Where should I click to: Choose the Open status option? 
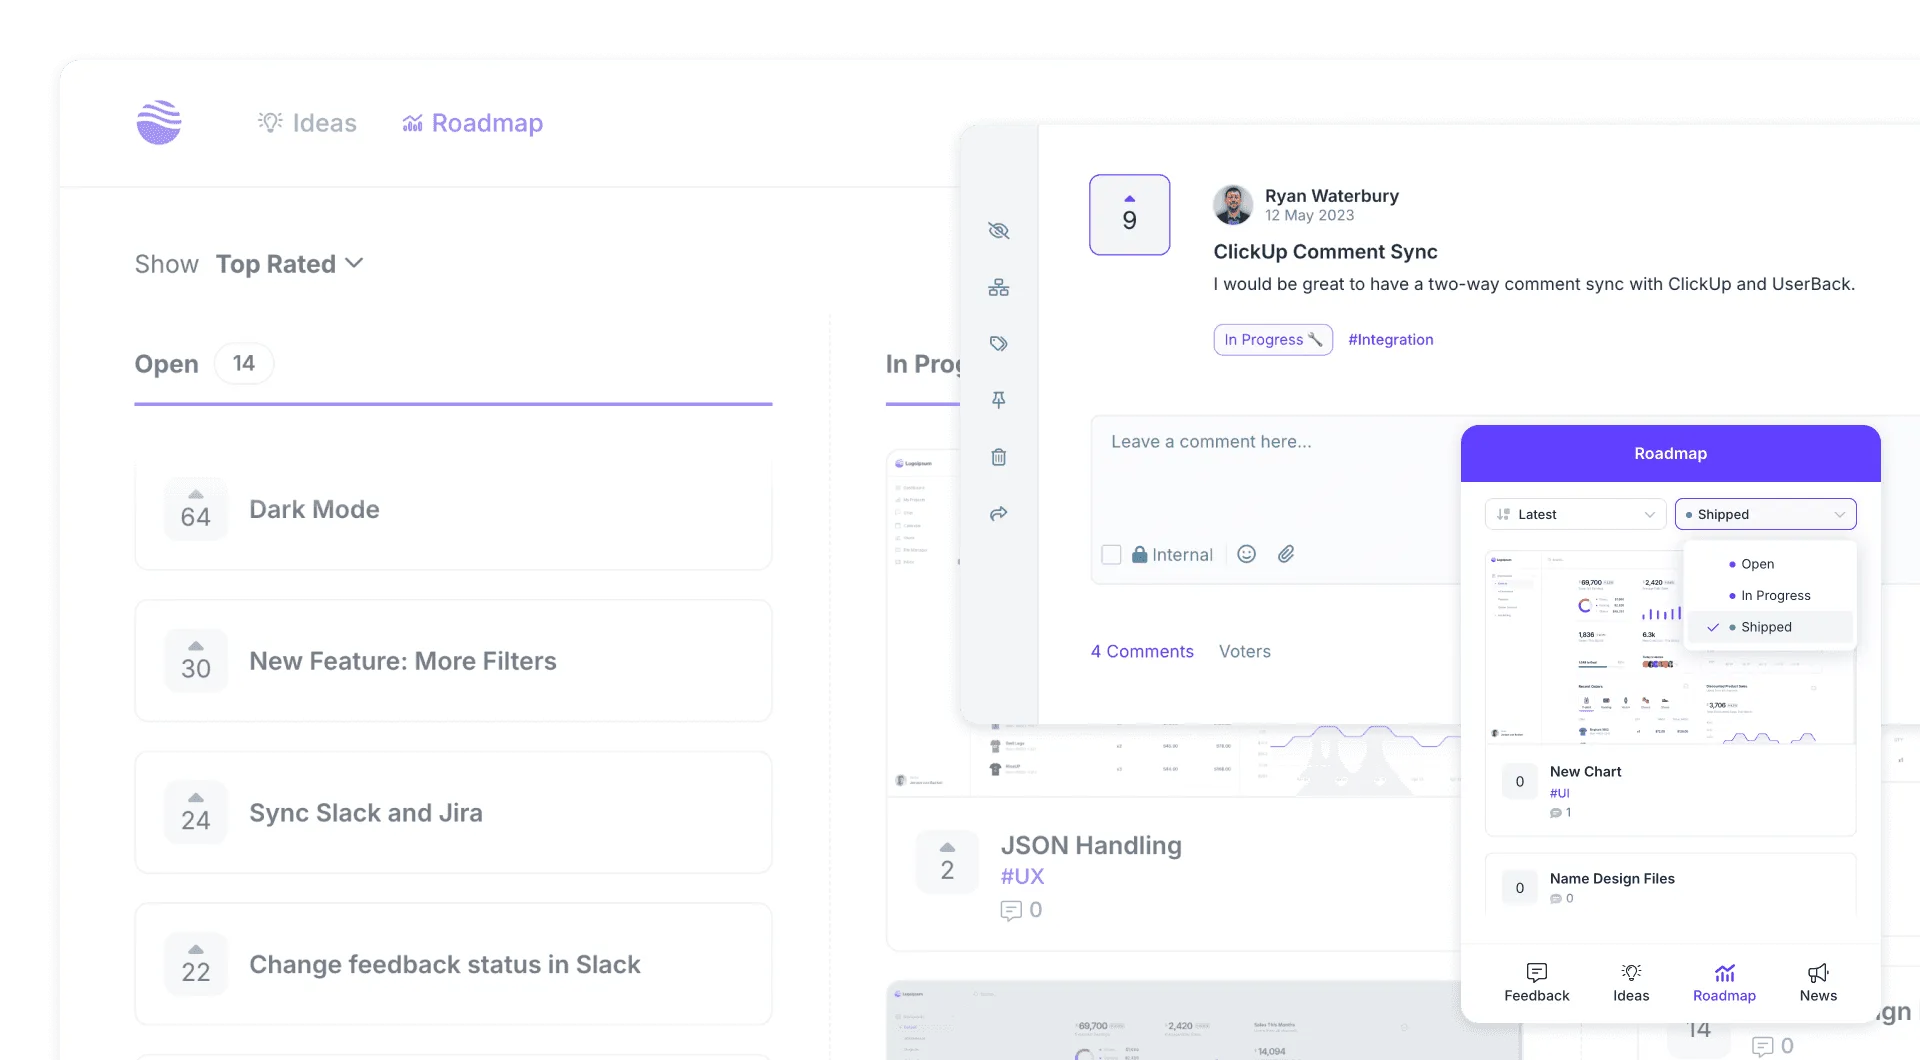coord(1757,564)
